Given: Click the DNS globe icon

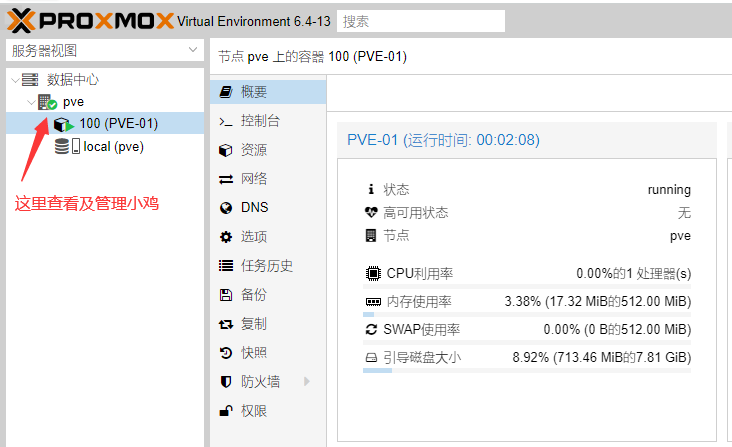Looking at the screenshot, I should [x=225, y=208].
